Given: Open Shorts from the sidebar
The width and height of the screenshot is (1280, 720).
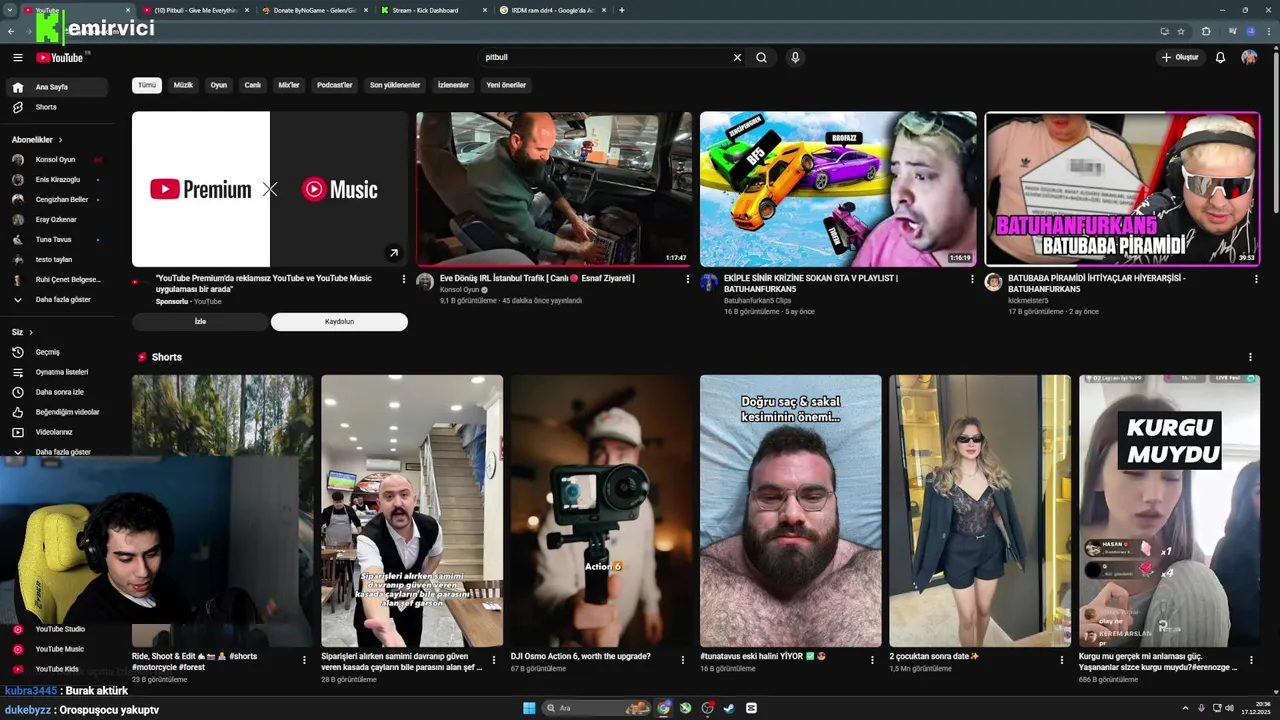Looking at the screenshot, I should click(56, 107).
